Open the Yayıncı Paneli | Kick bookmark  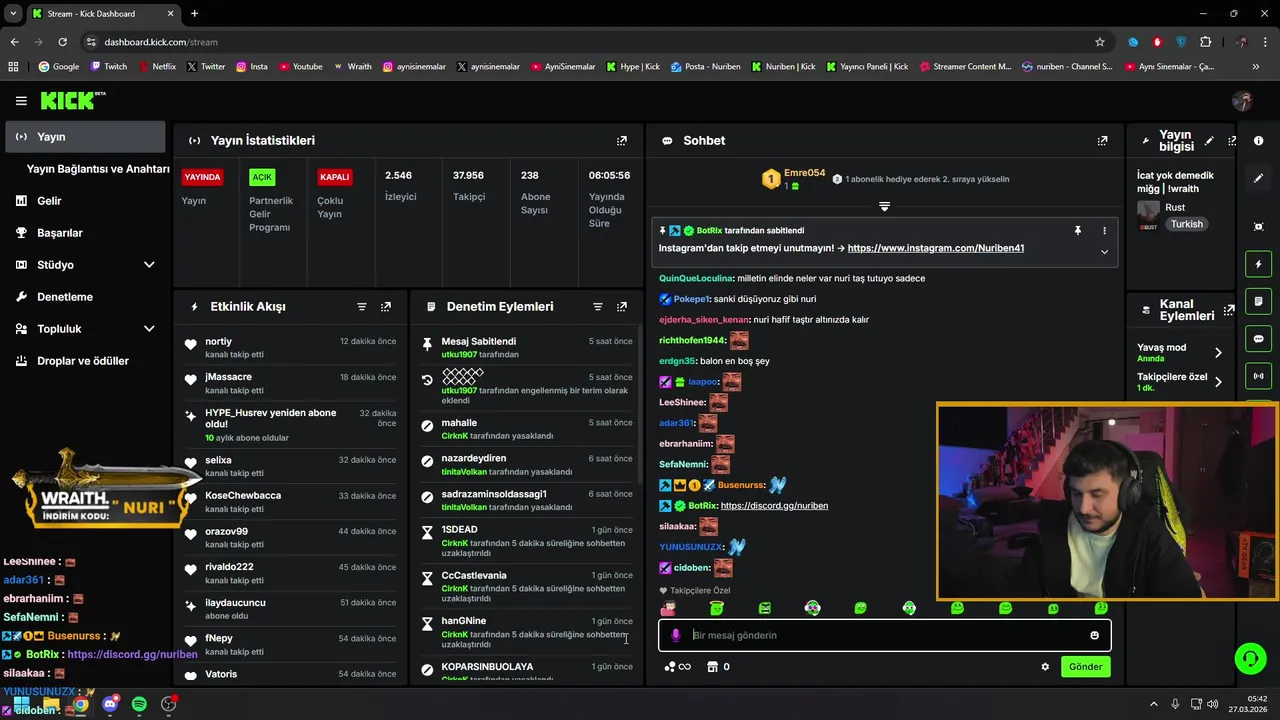[x=867, y=67]
